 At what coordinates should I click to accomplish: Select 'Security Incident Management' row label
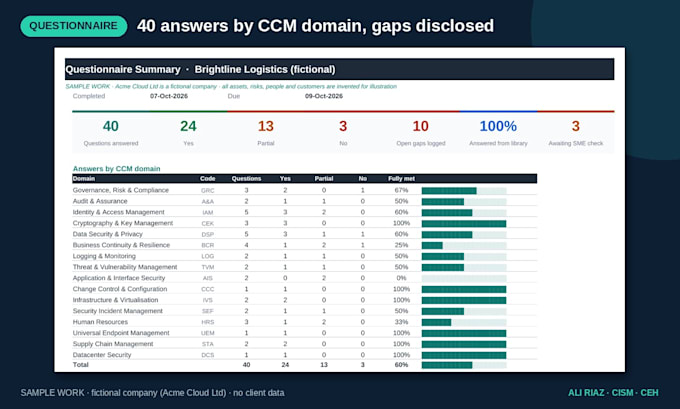click(x=118, y=311)
